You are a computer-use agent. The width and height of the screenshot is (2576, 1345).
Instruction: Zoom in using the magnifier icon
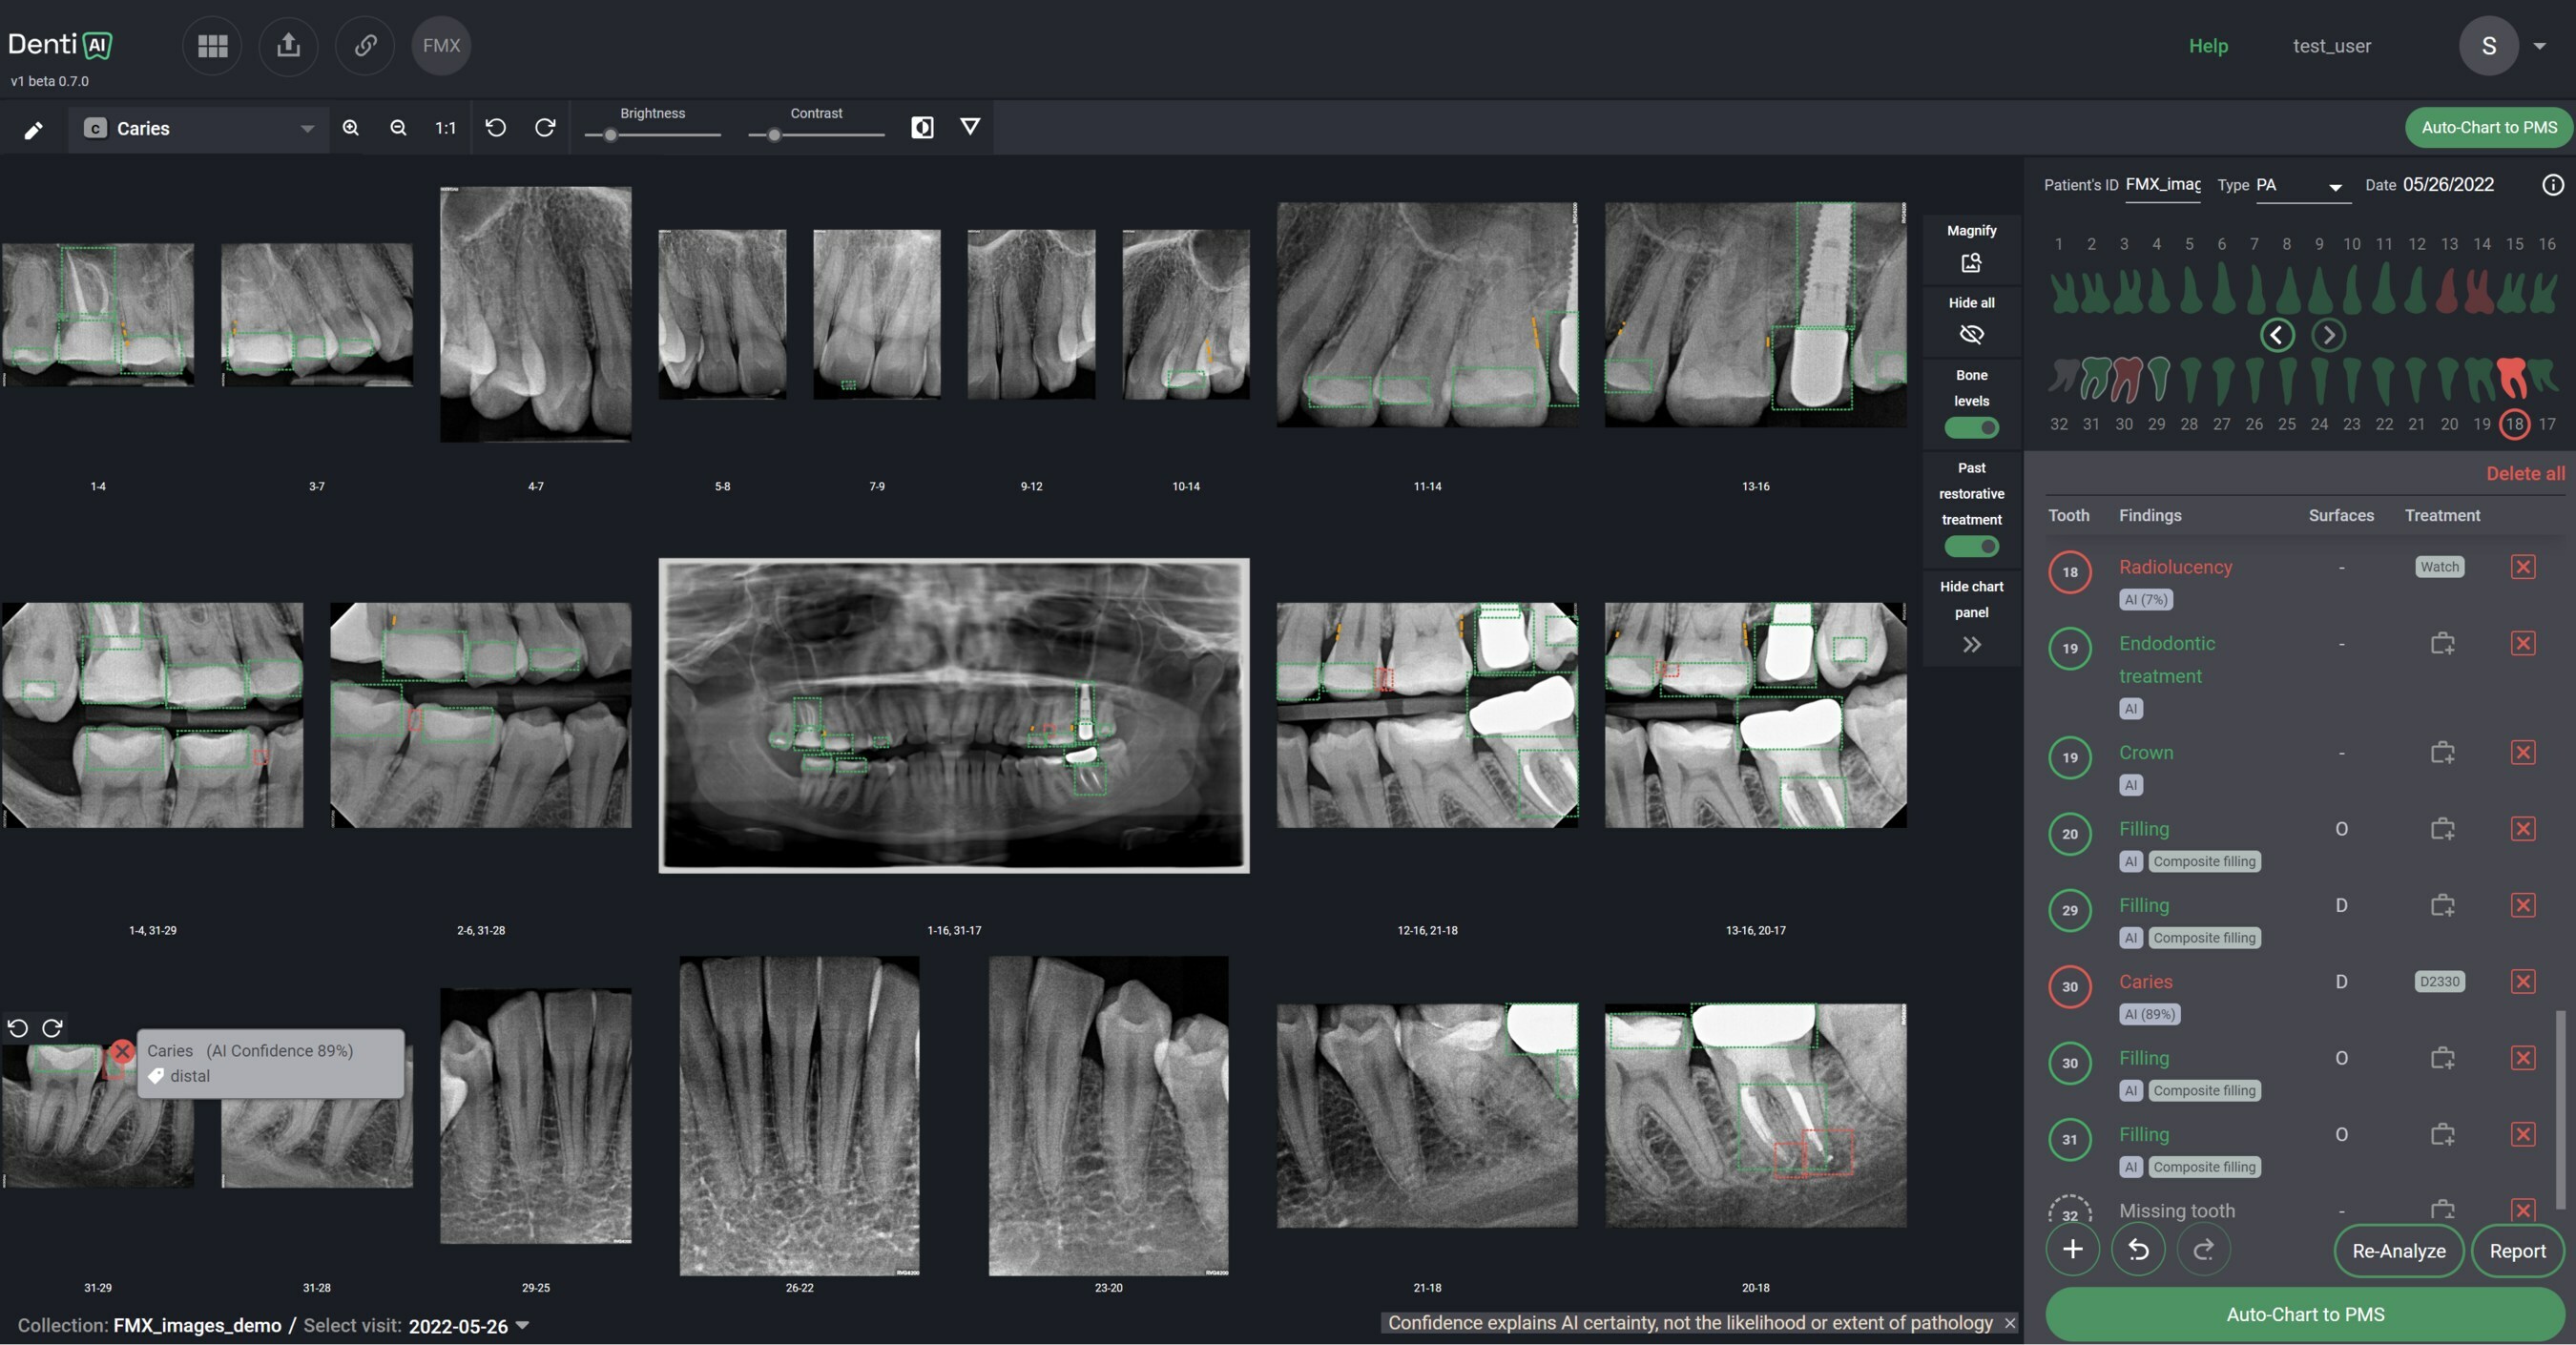[x=350, y=128]
